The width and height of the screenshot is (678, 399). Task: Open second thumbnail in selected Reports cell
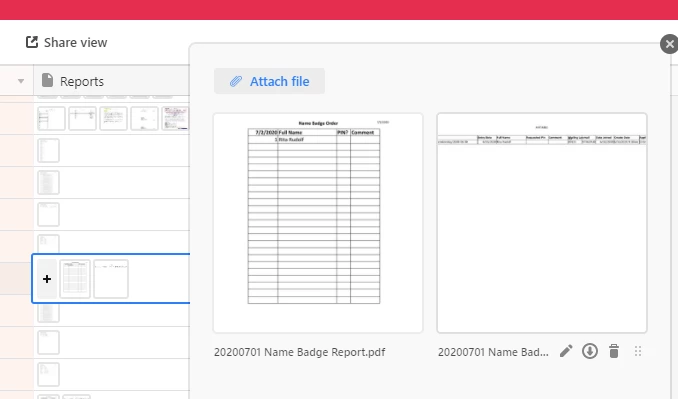[x=111, y=279]
